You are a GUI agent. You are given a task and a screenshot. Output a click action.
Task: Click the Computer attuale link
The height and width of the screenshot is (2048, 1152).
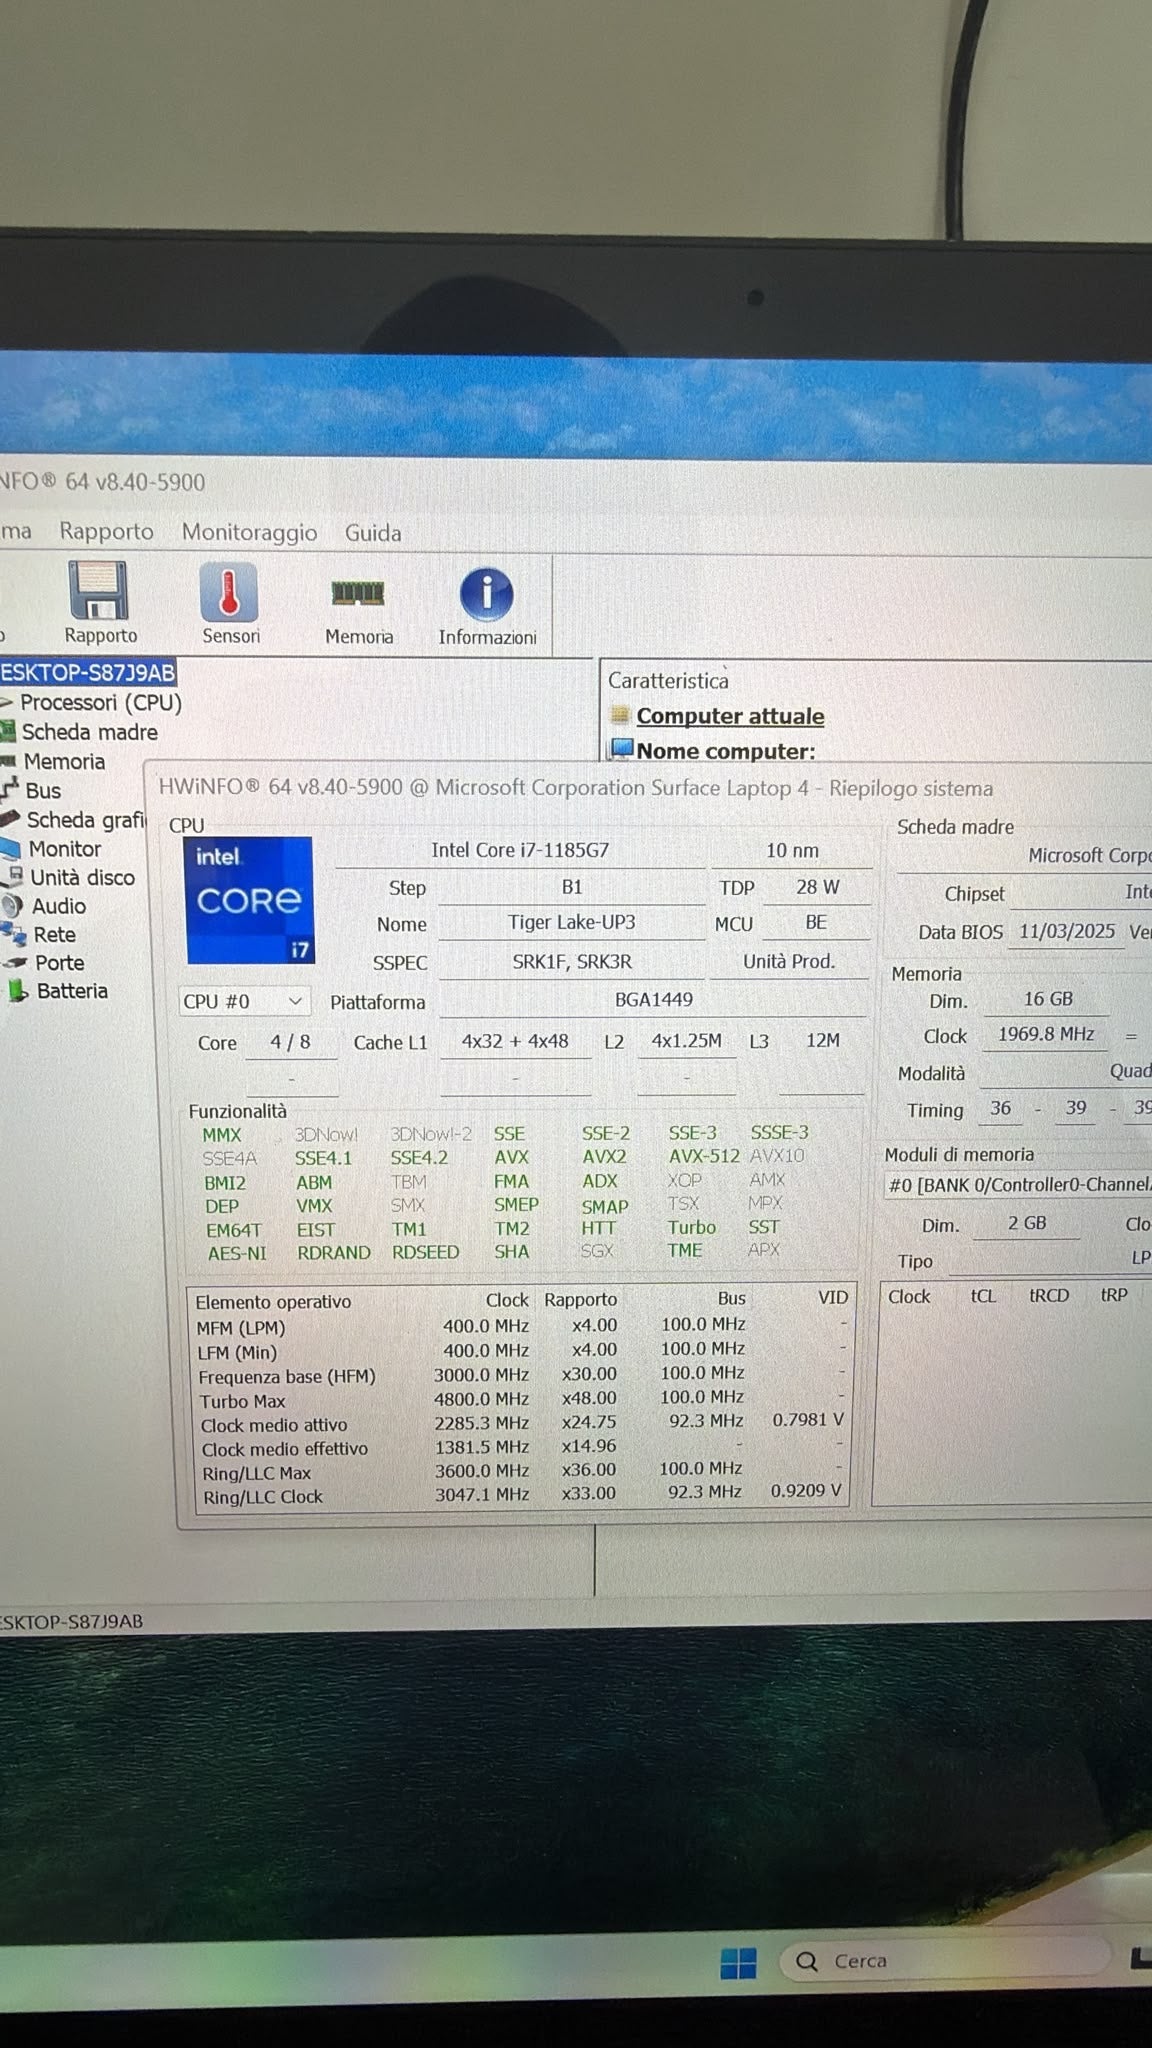tap(730, 716)
